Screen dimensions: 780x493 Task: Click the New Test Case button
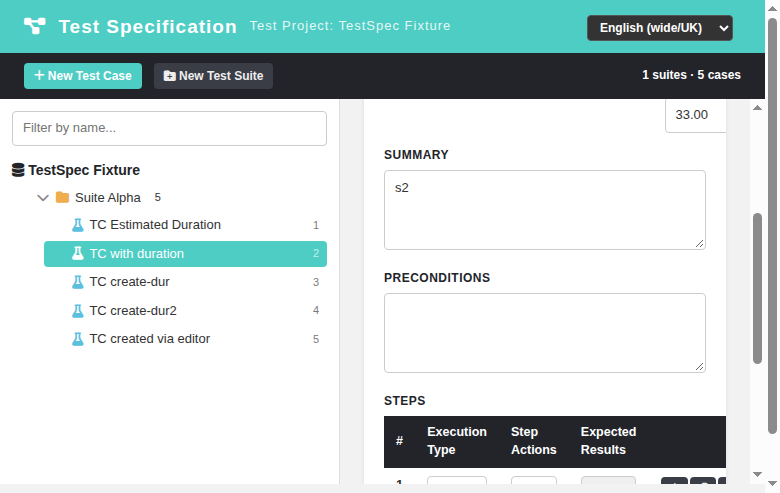(x=83, y=76)
